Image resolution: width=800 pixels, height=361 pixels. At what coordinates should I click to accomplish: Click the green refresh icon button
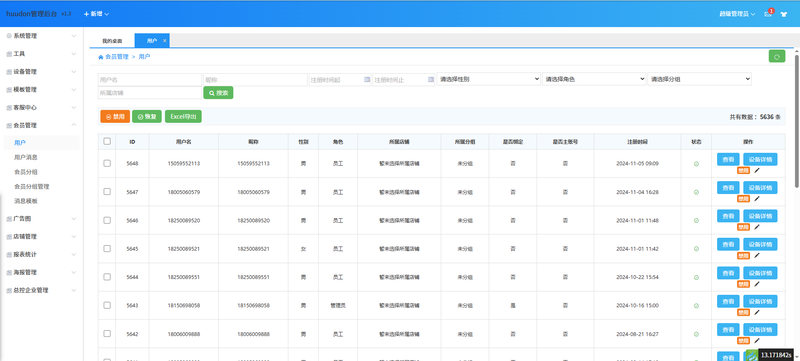point(777,57)
